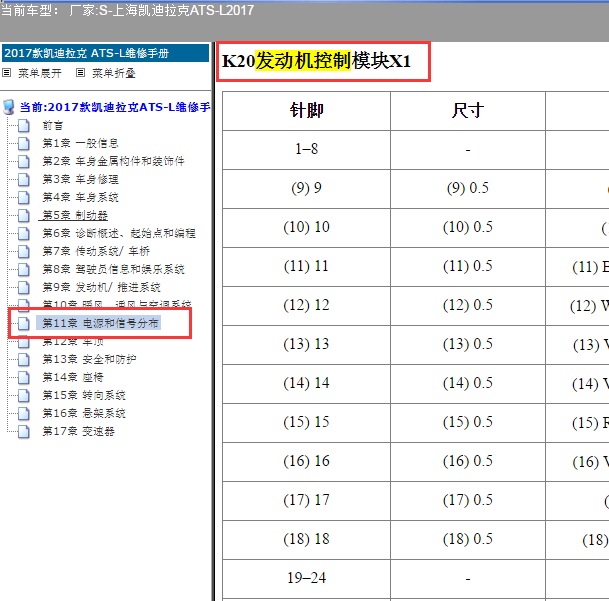The width and height of the screenshot is (609, 601).
Task: Click page icon beside 第9章 发动机/推进系统
Action: (24, 287)
